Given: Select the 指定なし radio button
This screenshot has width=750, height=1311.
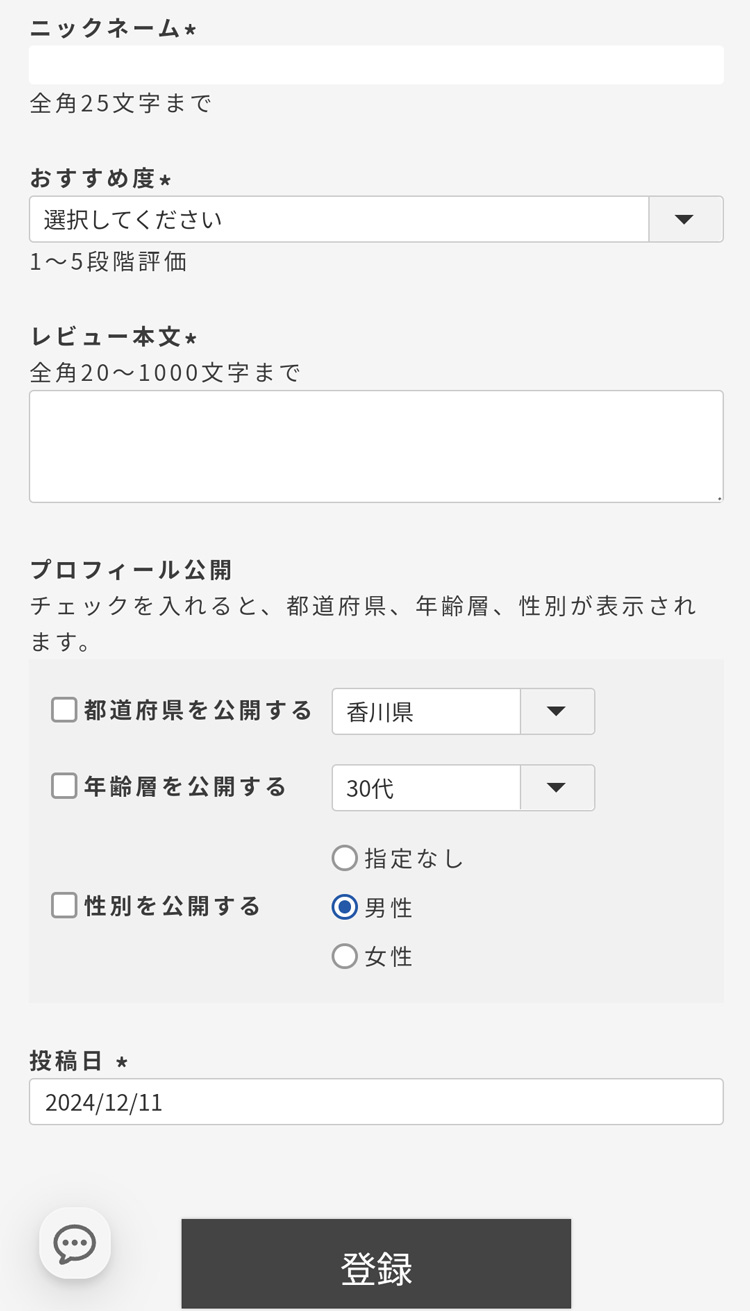Looking at the screenshot, I should click(x=344, y=857).
